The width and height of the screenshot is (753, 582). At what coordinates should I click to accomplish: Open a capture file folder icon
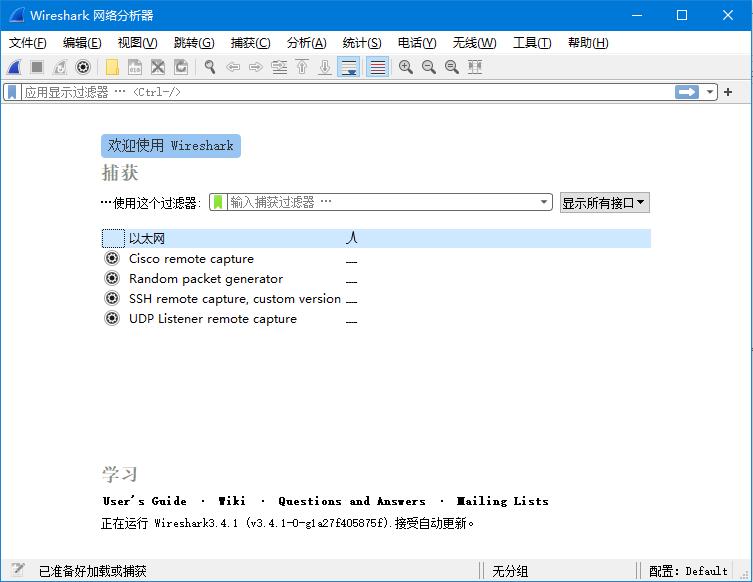tap(112, 67)
